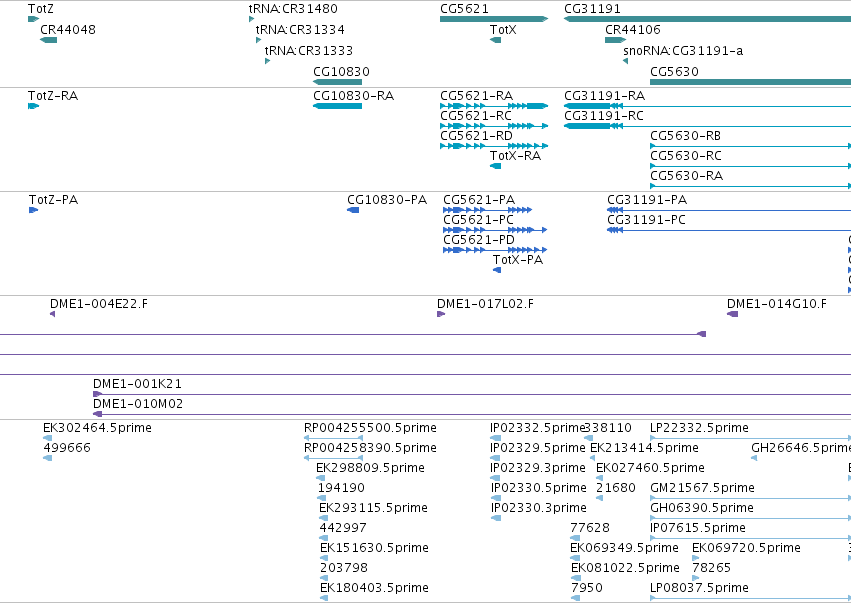Open the LP08037.5prime EST label
Viewport: 851px width, 603px height.
[700, 588]
